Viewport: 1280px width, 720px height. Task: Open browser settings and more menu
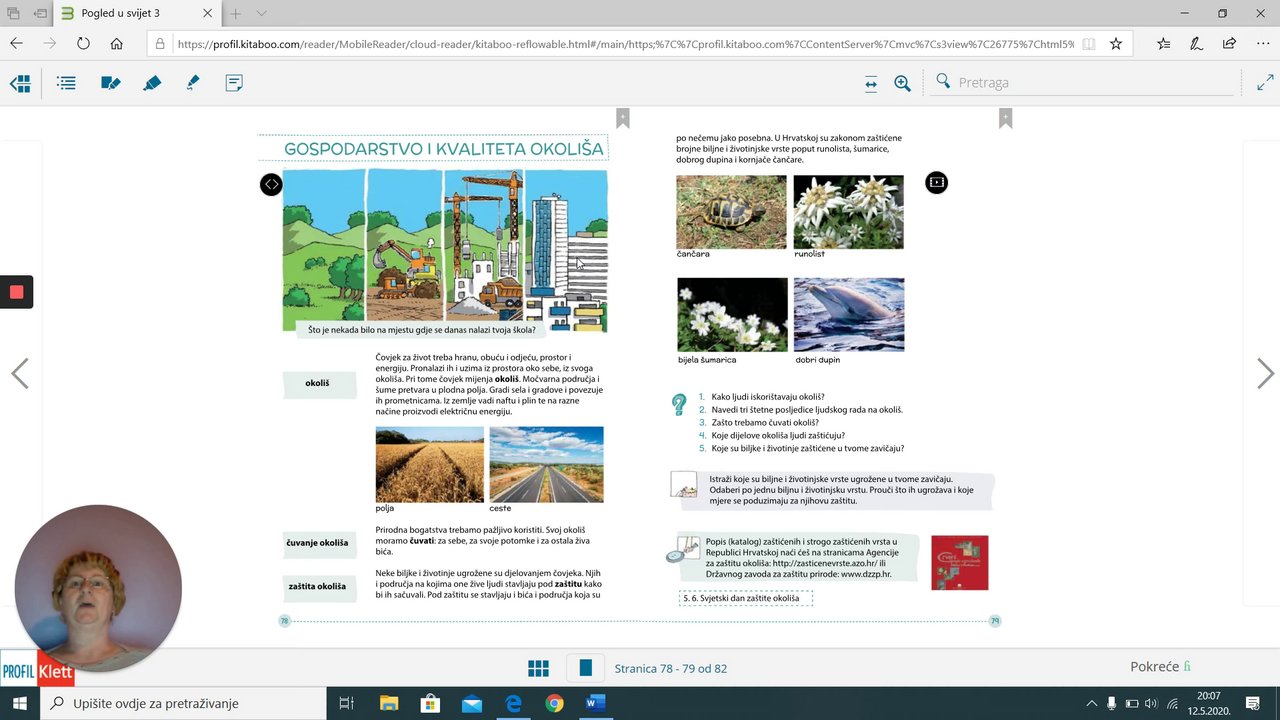tap(1262, 44)
